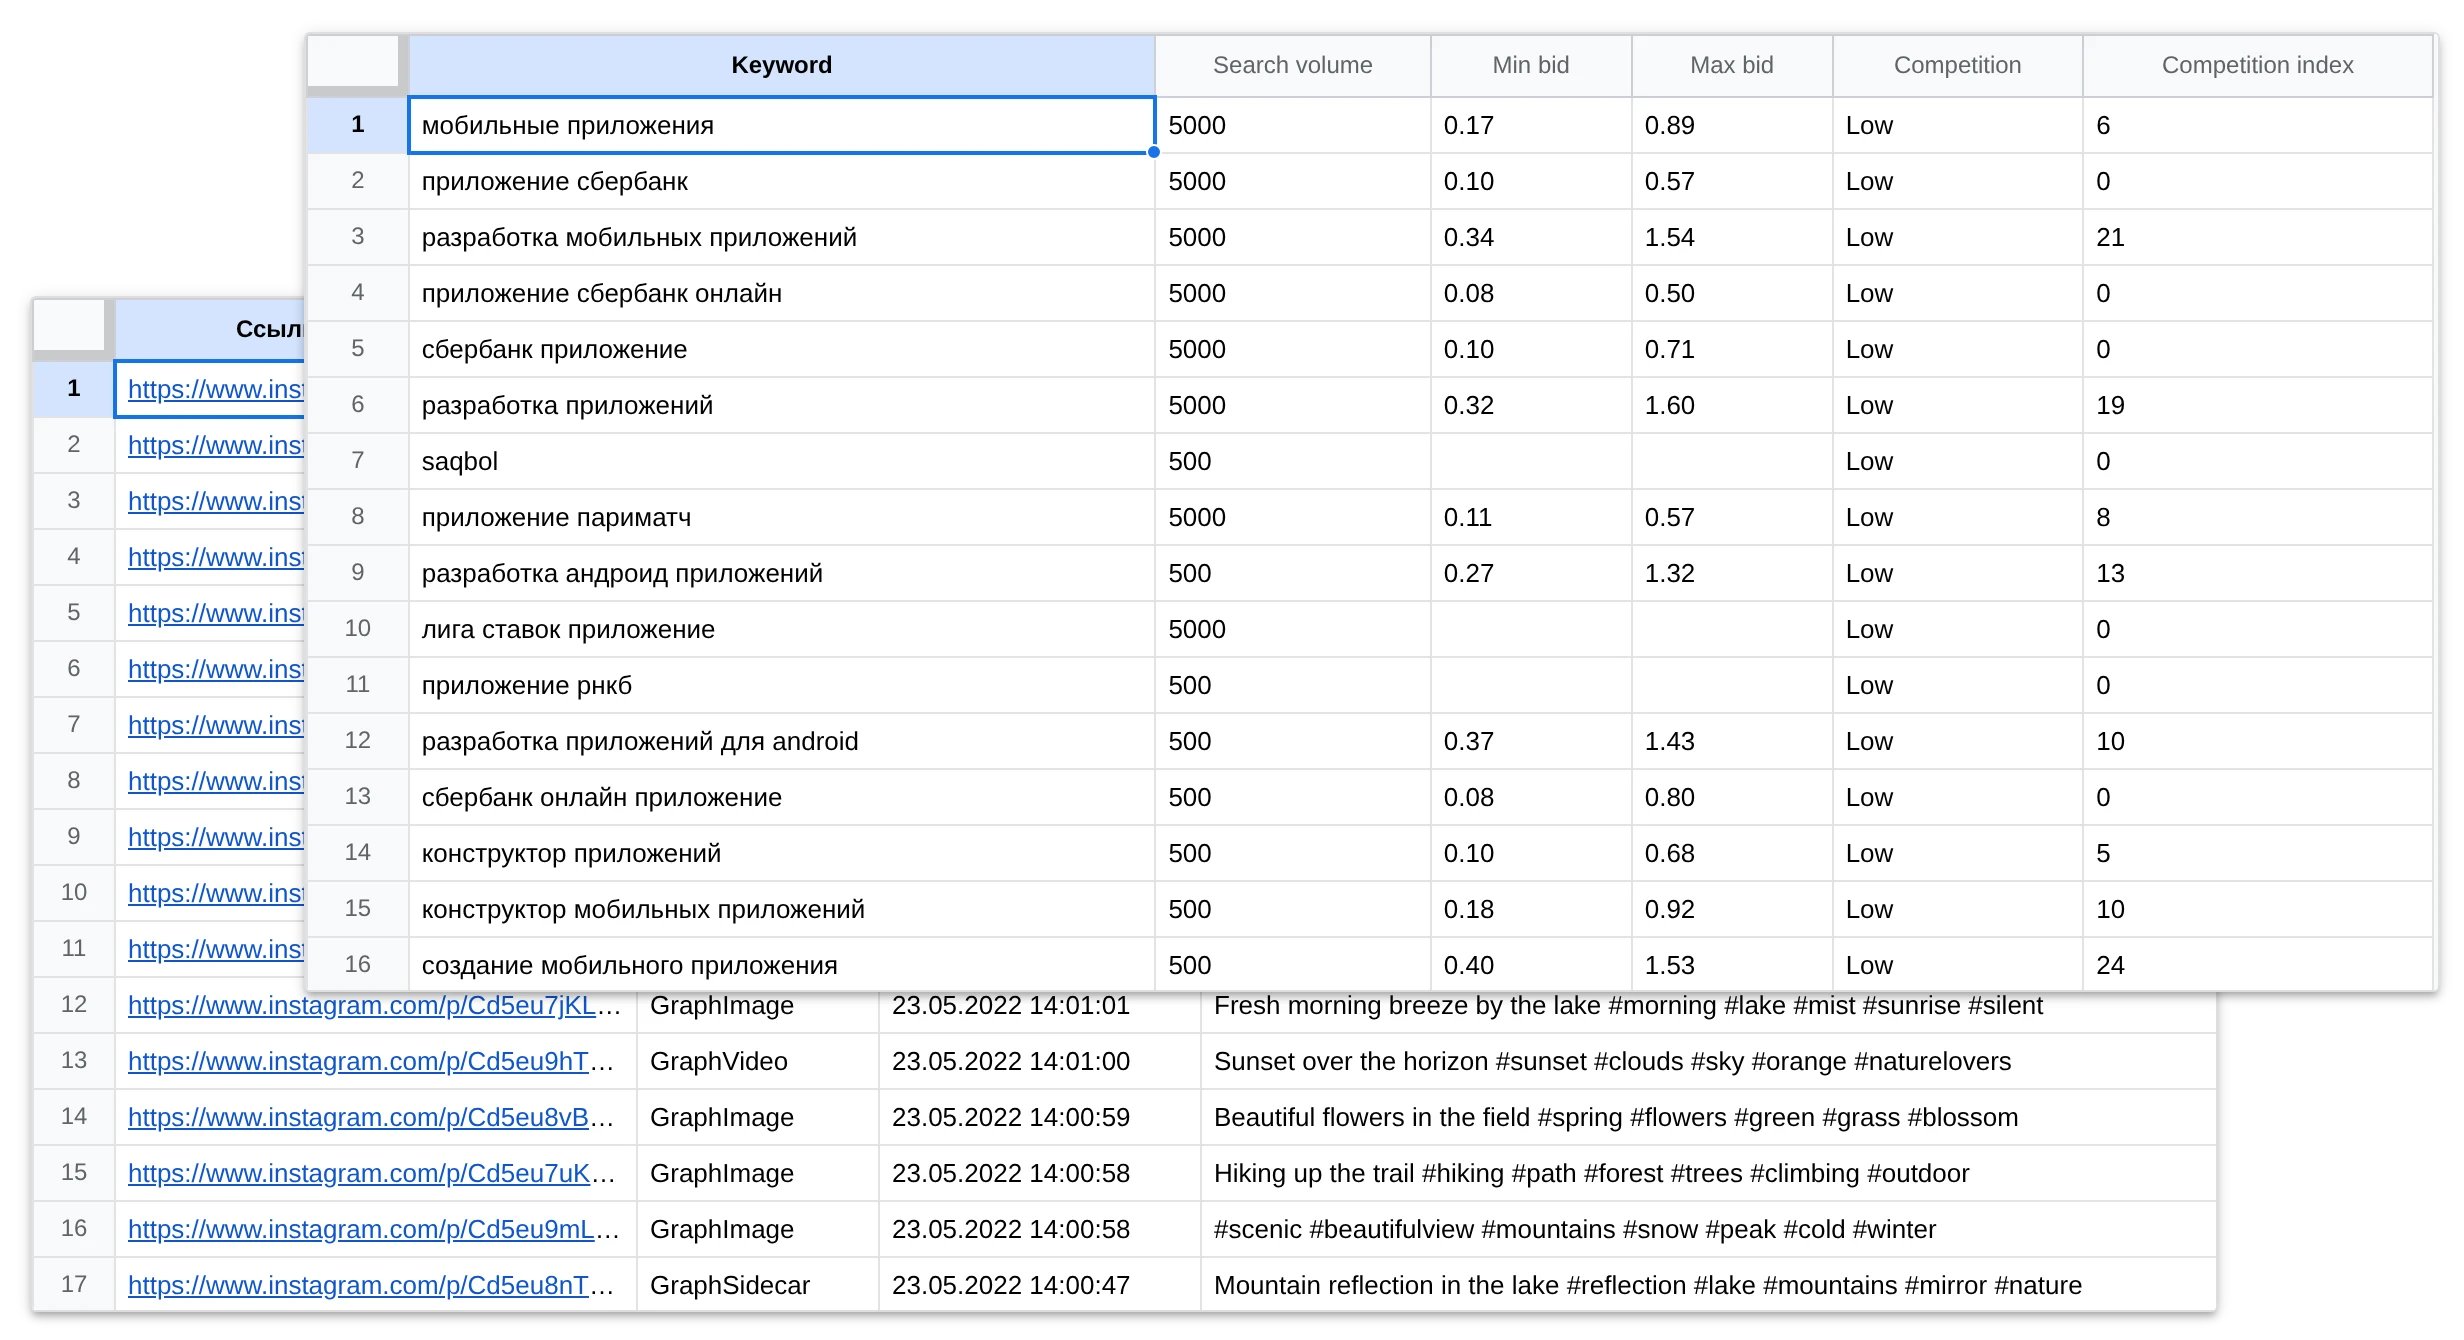Click the Competition column header
2464x1340 pixels.
click(1957, 65)
